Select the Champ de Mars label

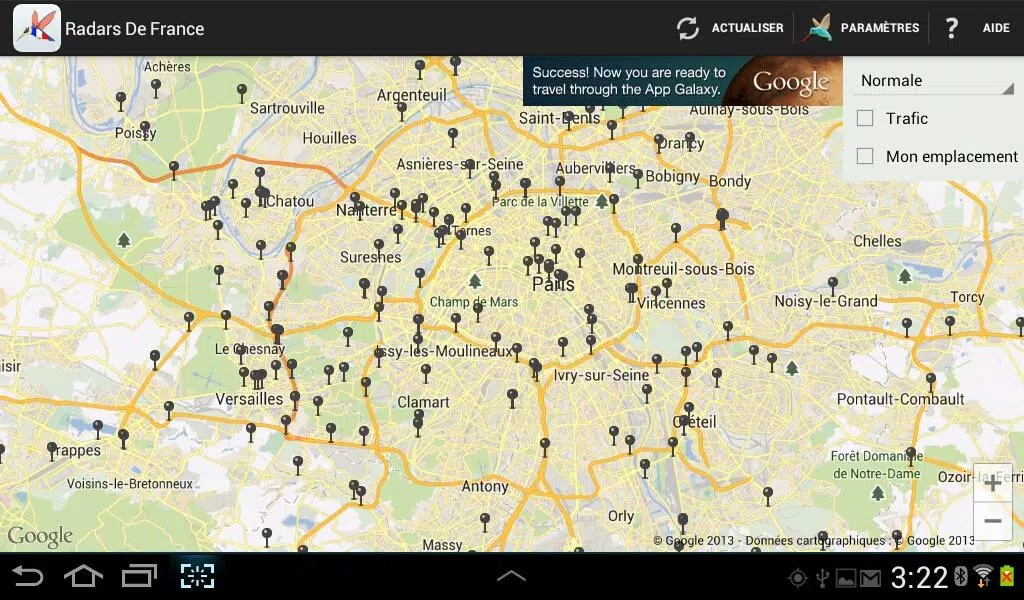(473, 302)
